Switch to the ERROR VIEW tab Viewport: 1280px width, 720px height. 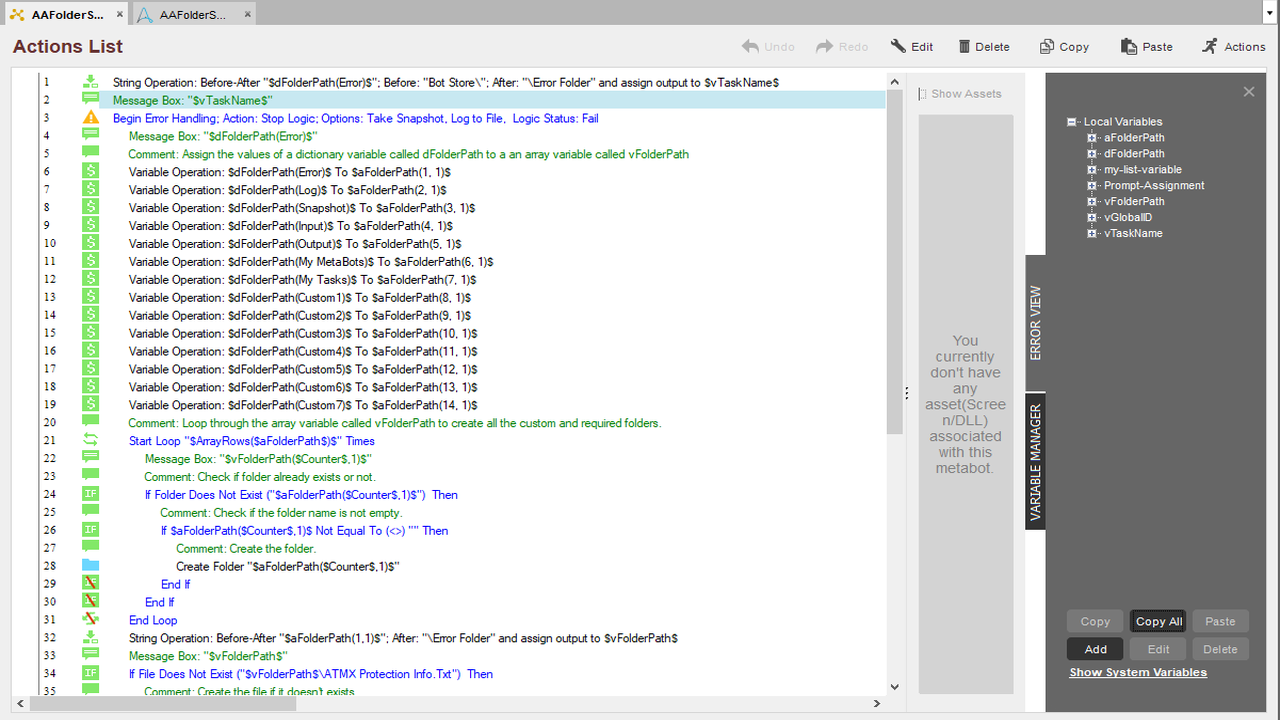point(1035,323)
